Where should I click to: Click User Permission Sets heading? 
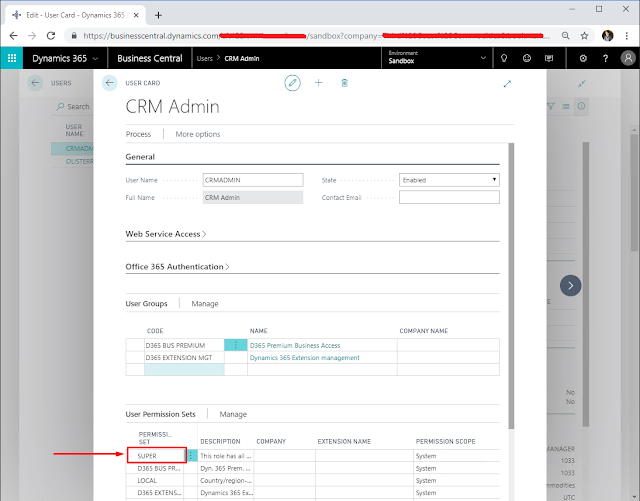160,414
